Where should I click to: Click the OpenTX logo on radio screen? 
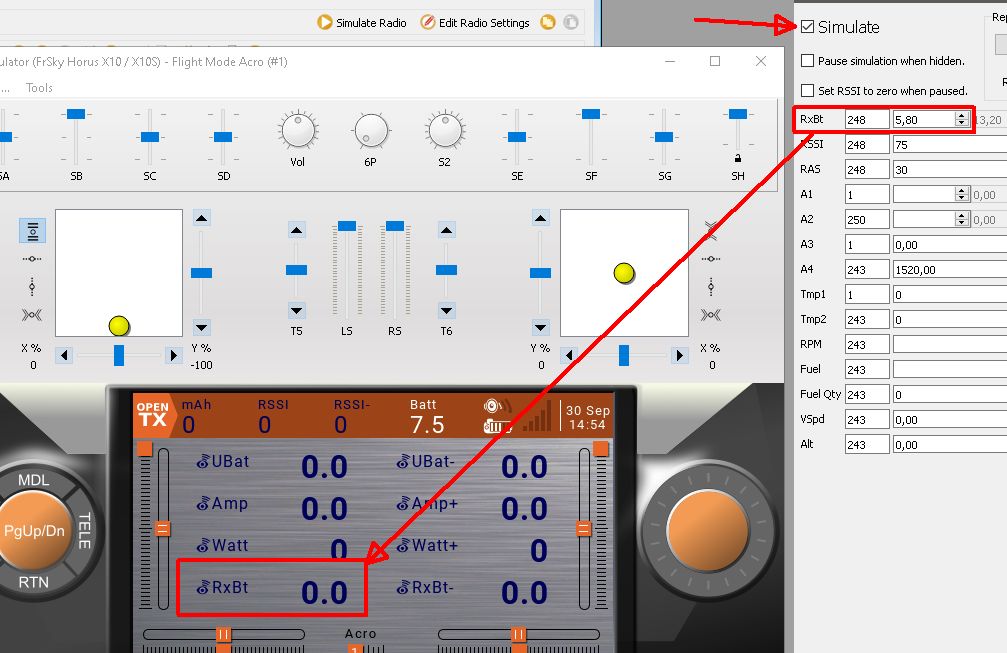pos(153,415)
